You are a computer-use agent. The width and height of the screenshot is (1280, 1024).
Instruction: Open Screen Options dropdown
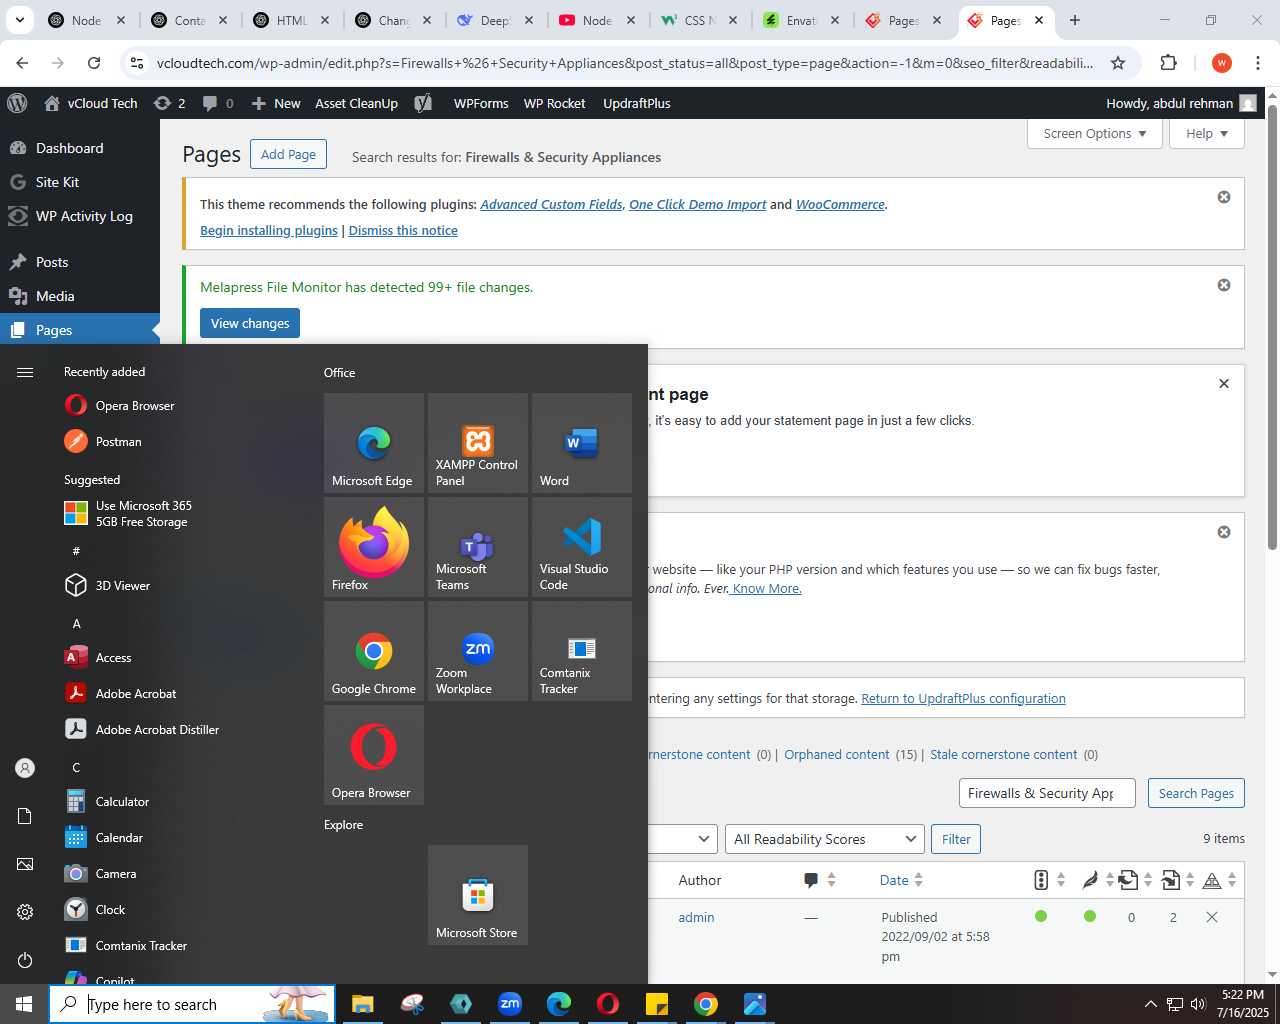coord(1095,134)
